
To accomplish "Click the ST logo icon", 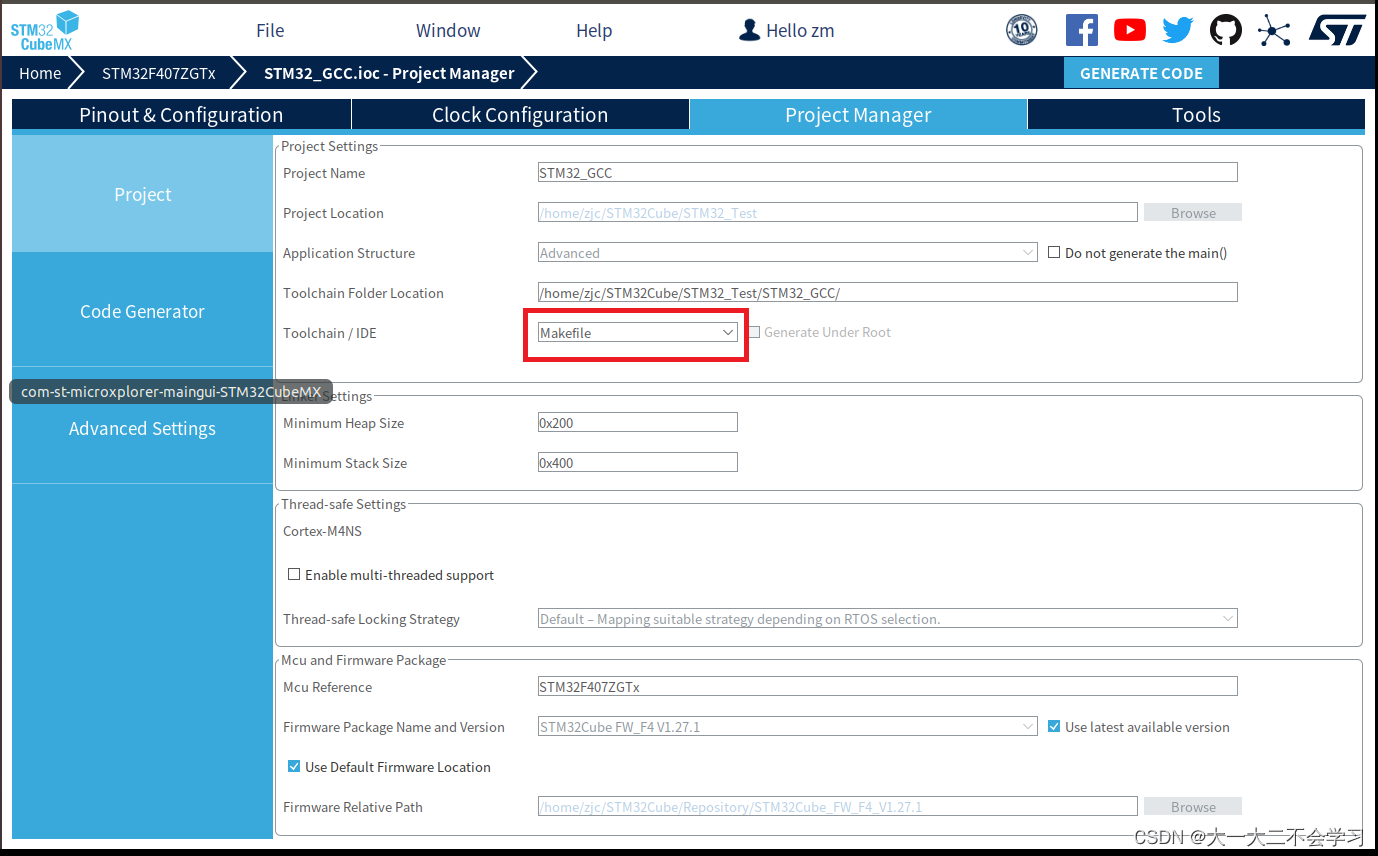I will pyautogui.click(x=1337, y=30).
